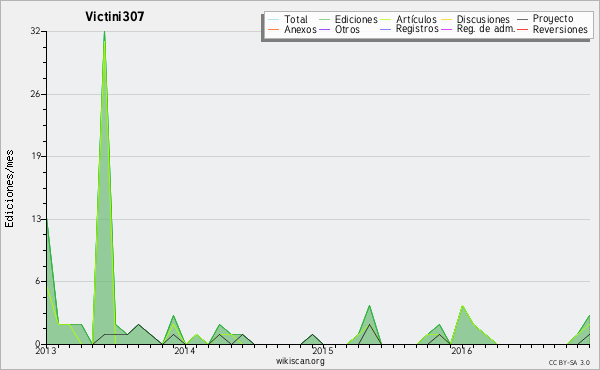Open the wikiscan.org credit text

pos(300,361)
